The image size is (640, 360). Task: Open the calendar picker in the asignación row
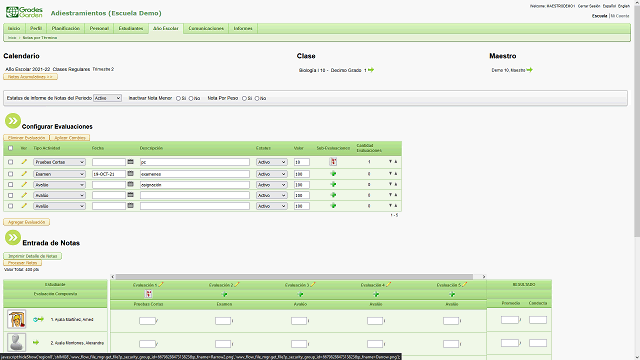131,184
